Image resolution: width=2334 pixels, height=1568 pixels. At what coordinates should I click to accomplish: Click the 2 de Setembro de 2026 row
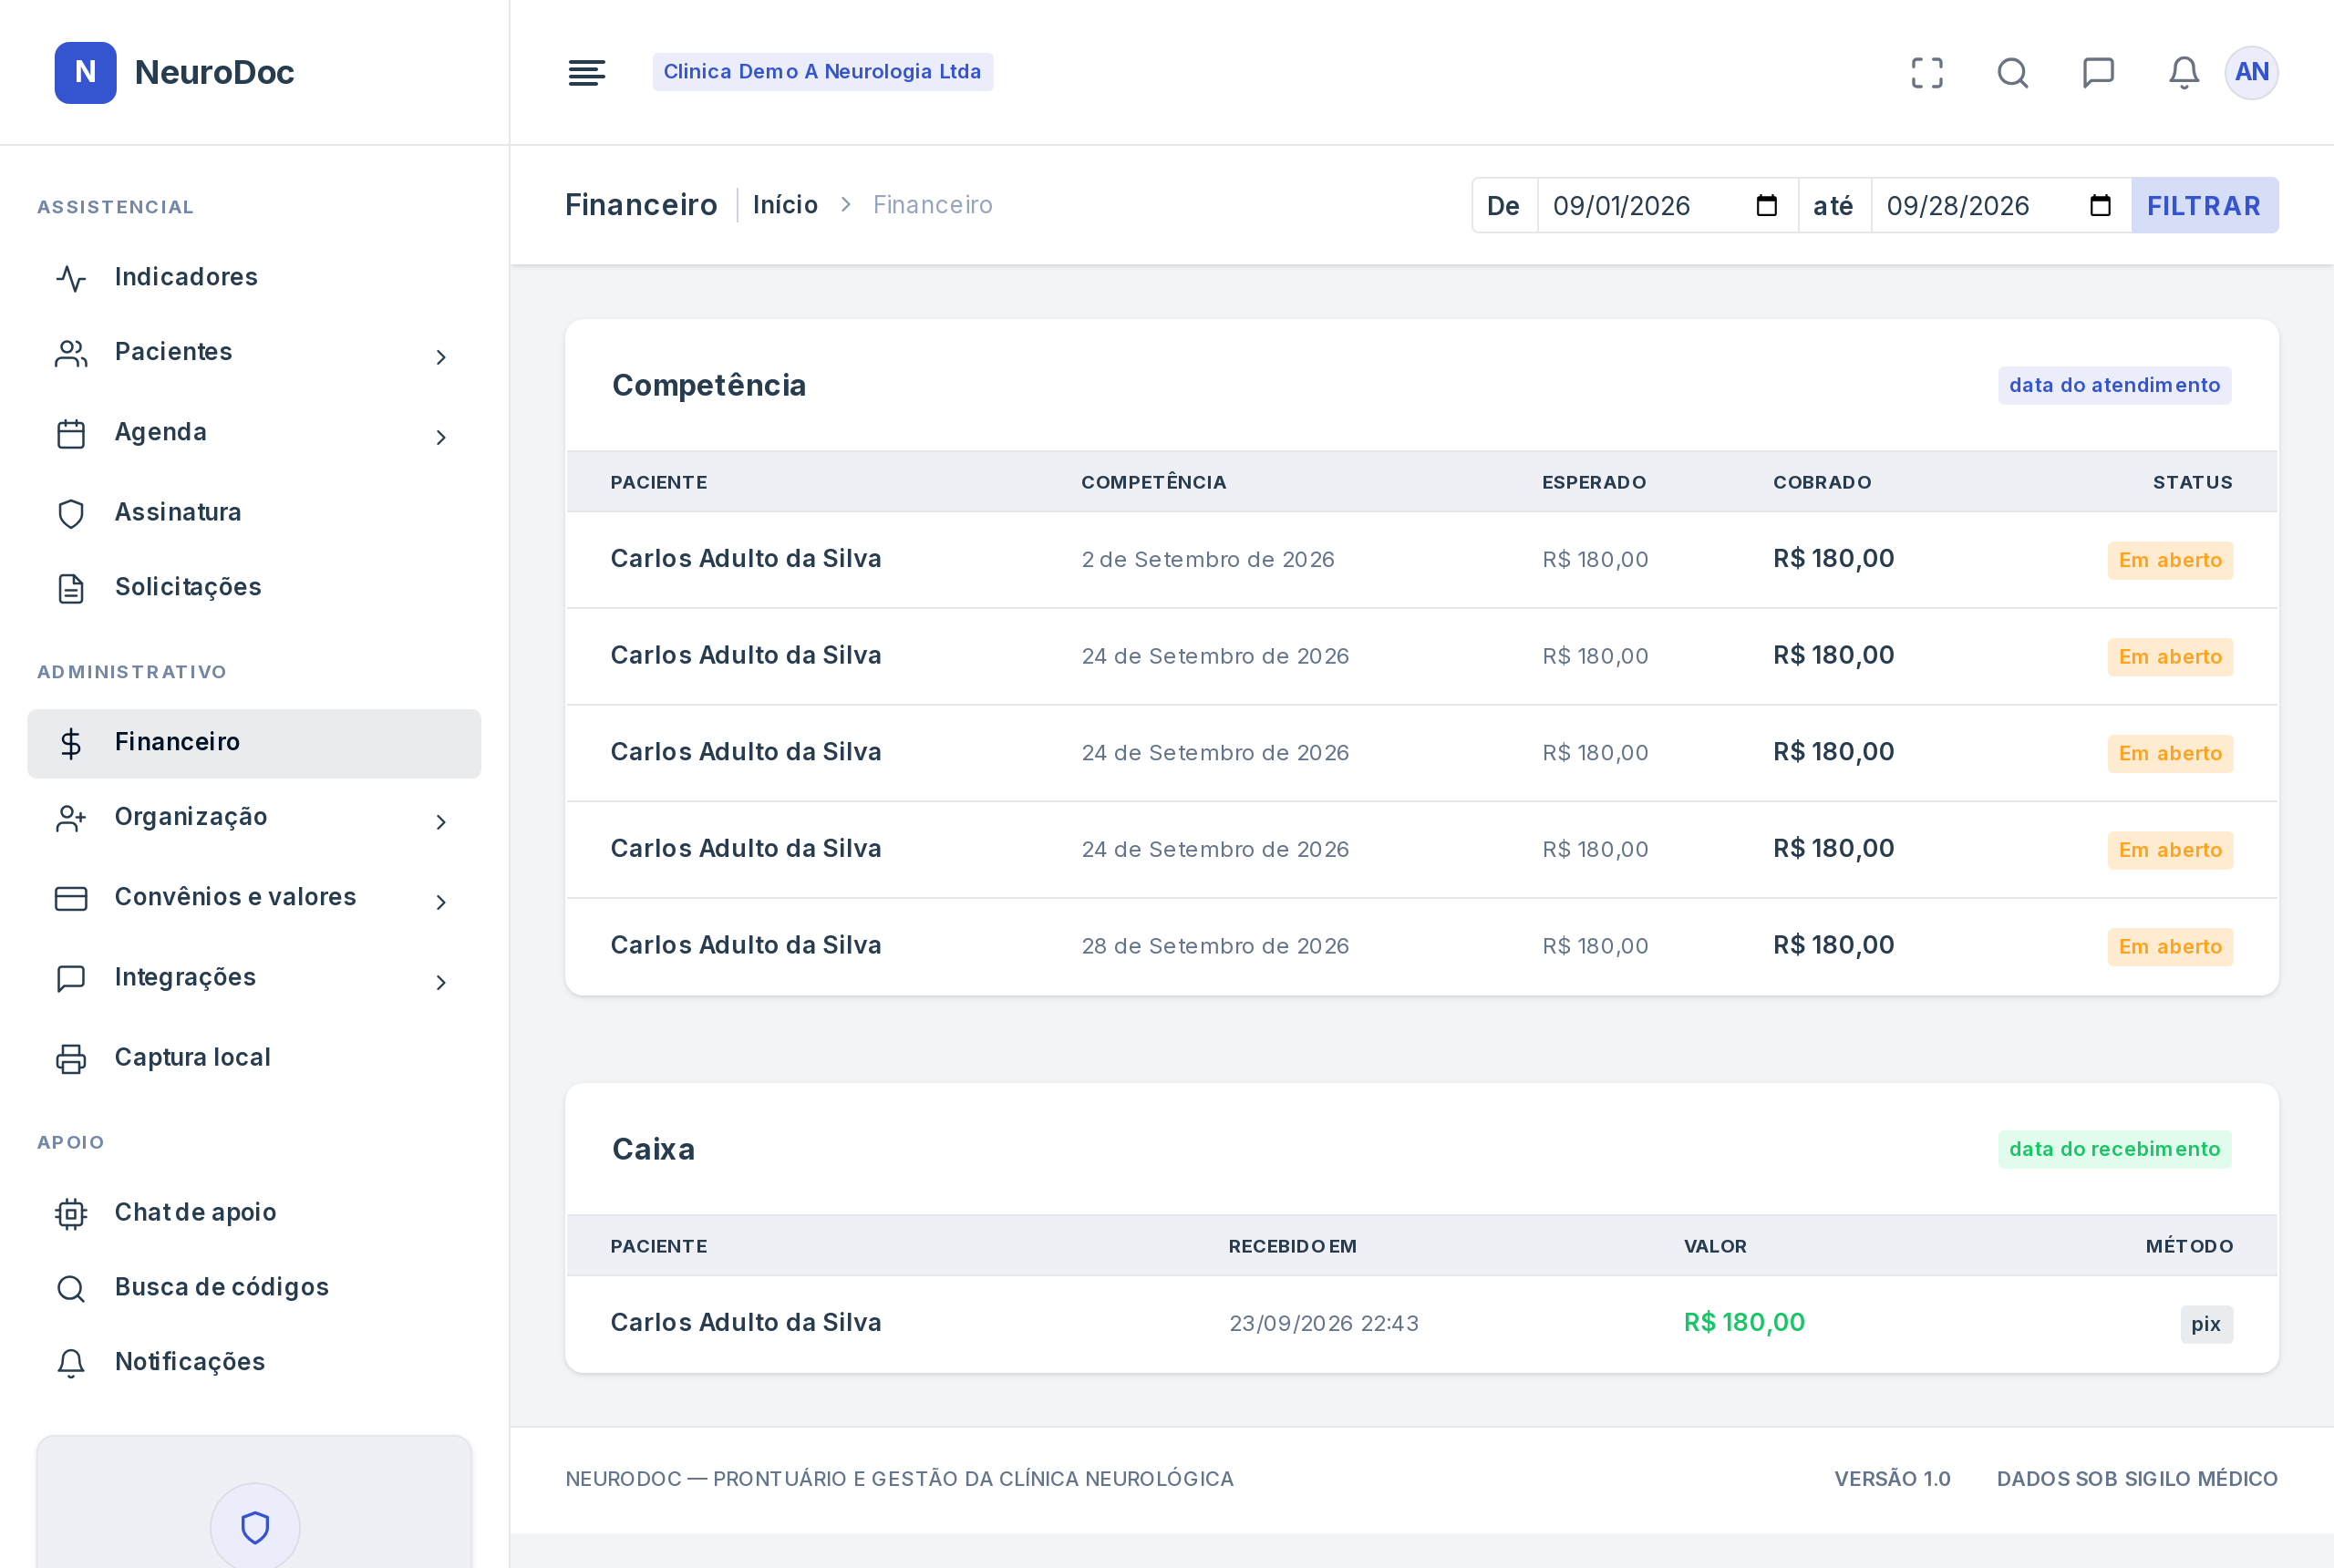point(1421,559)
